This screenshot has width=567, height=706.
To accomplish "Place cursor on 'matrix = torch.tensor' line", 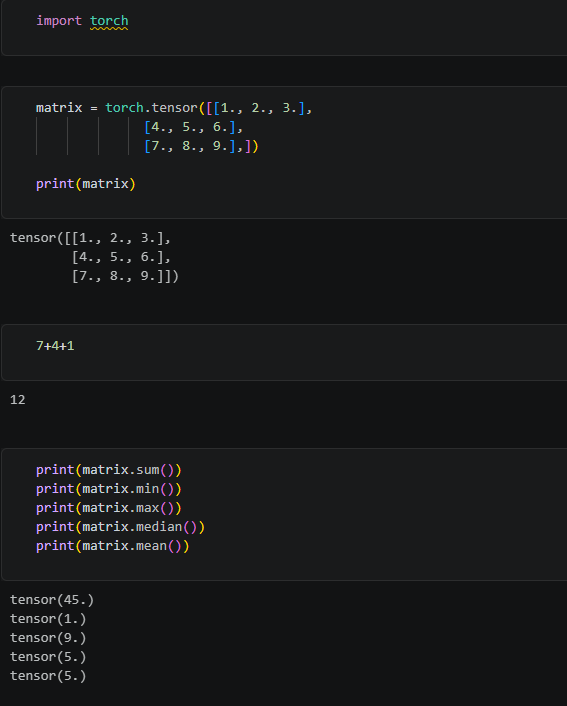I will click(x=174, y=108).
